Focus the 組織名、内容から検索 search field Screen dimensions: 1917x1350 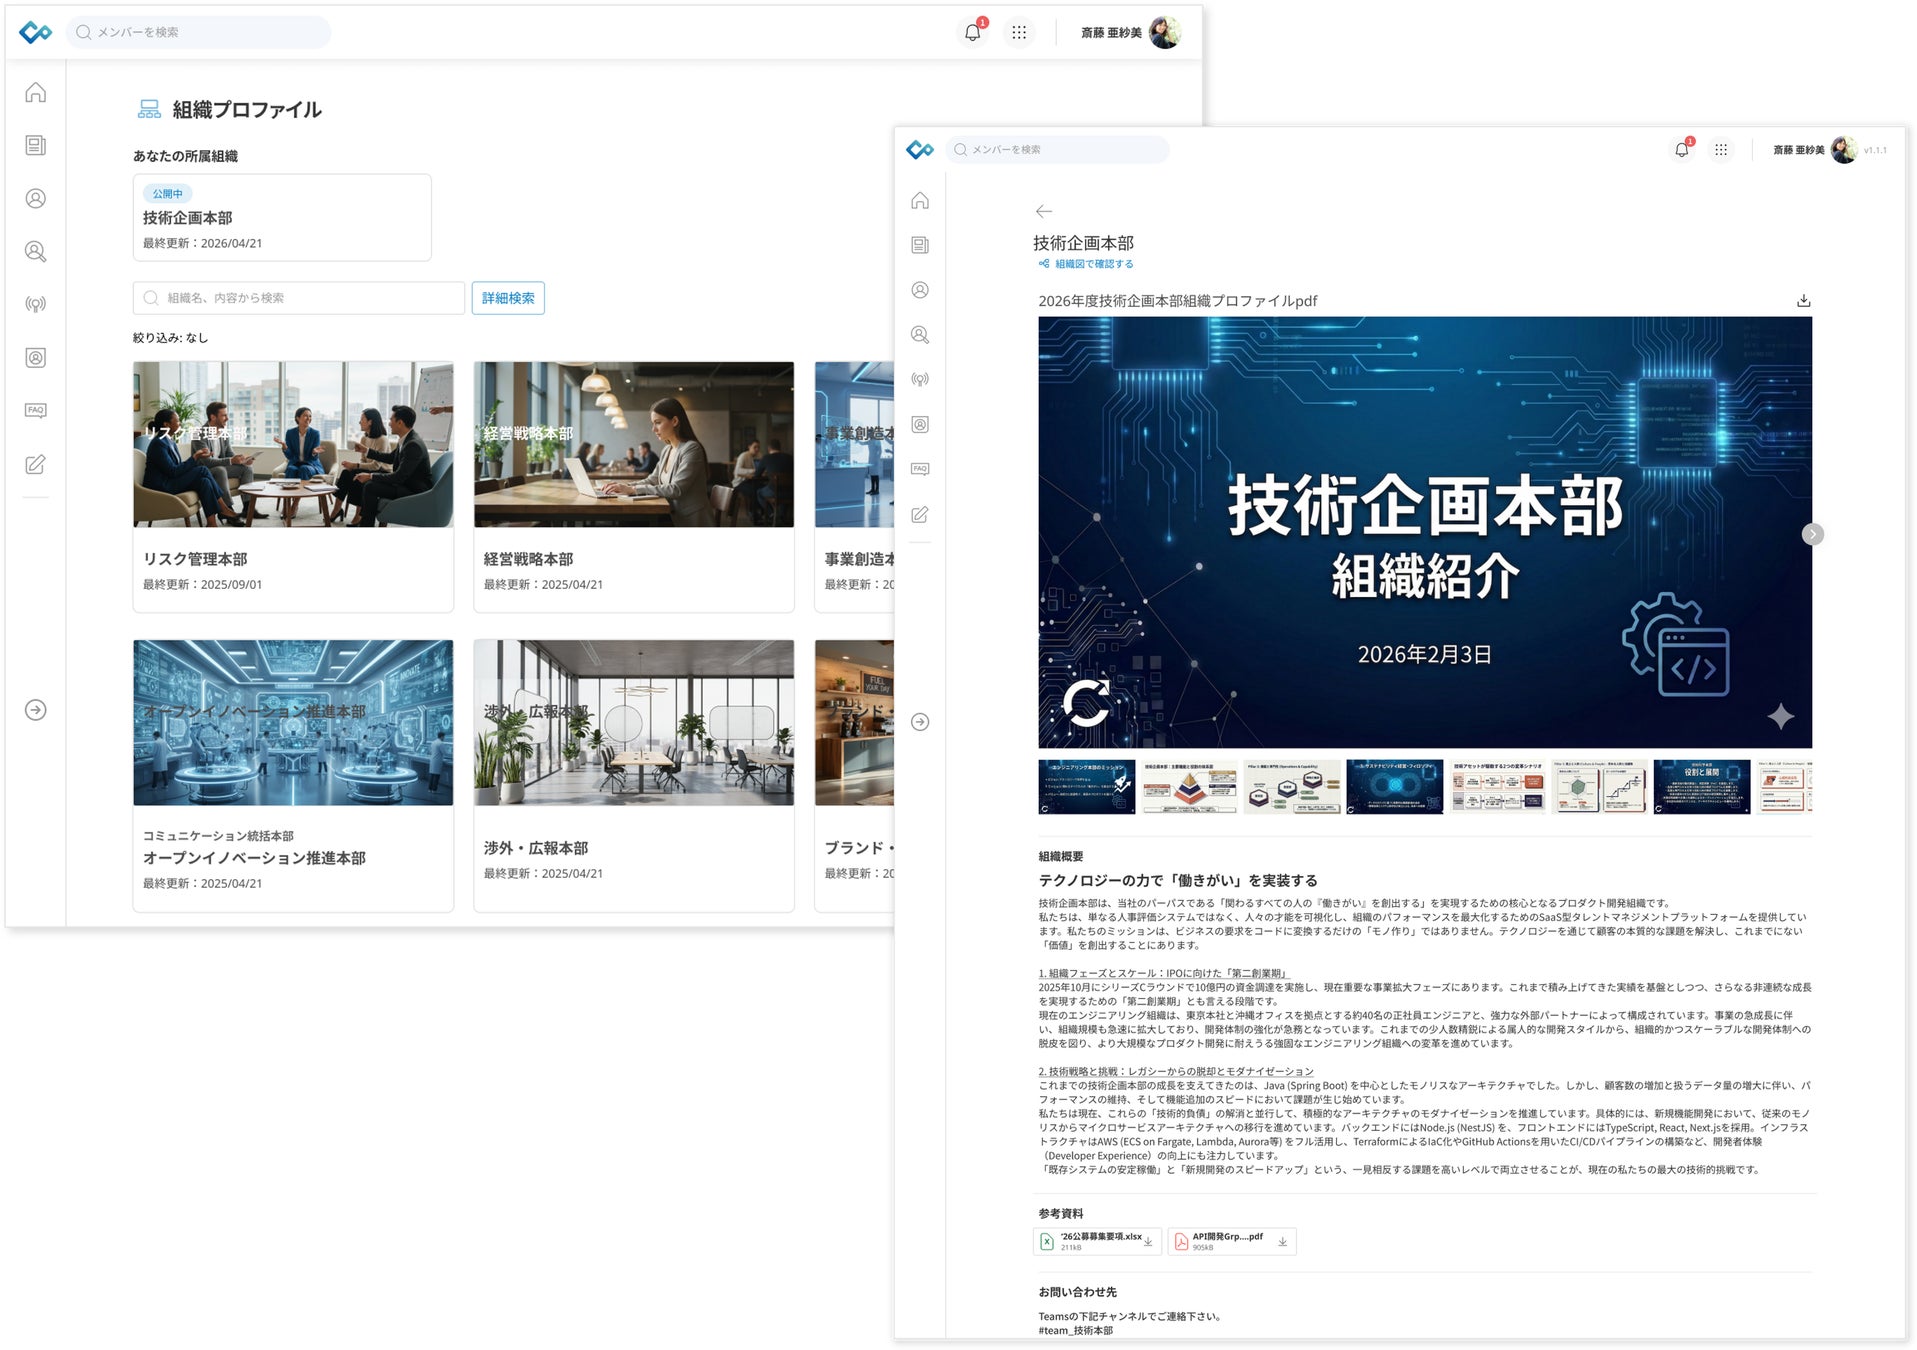click(299, 298)
